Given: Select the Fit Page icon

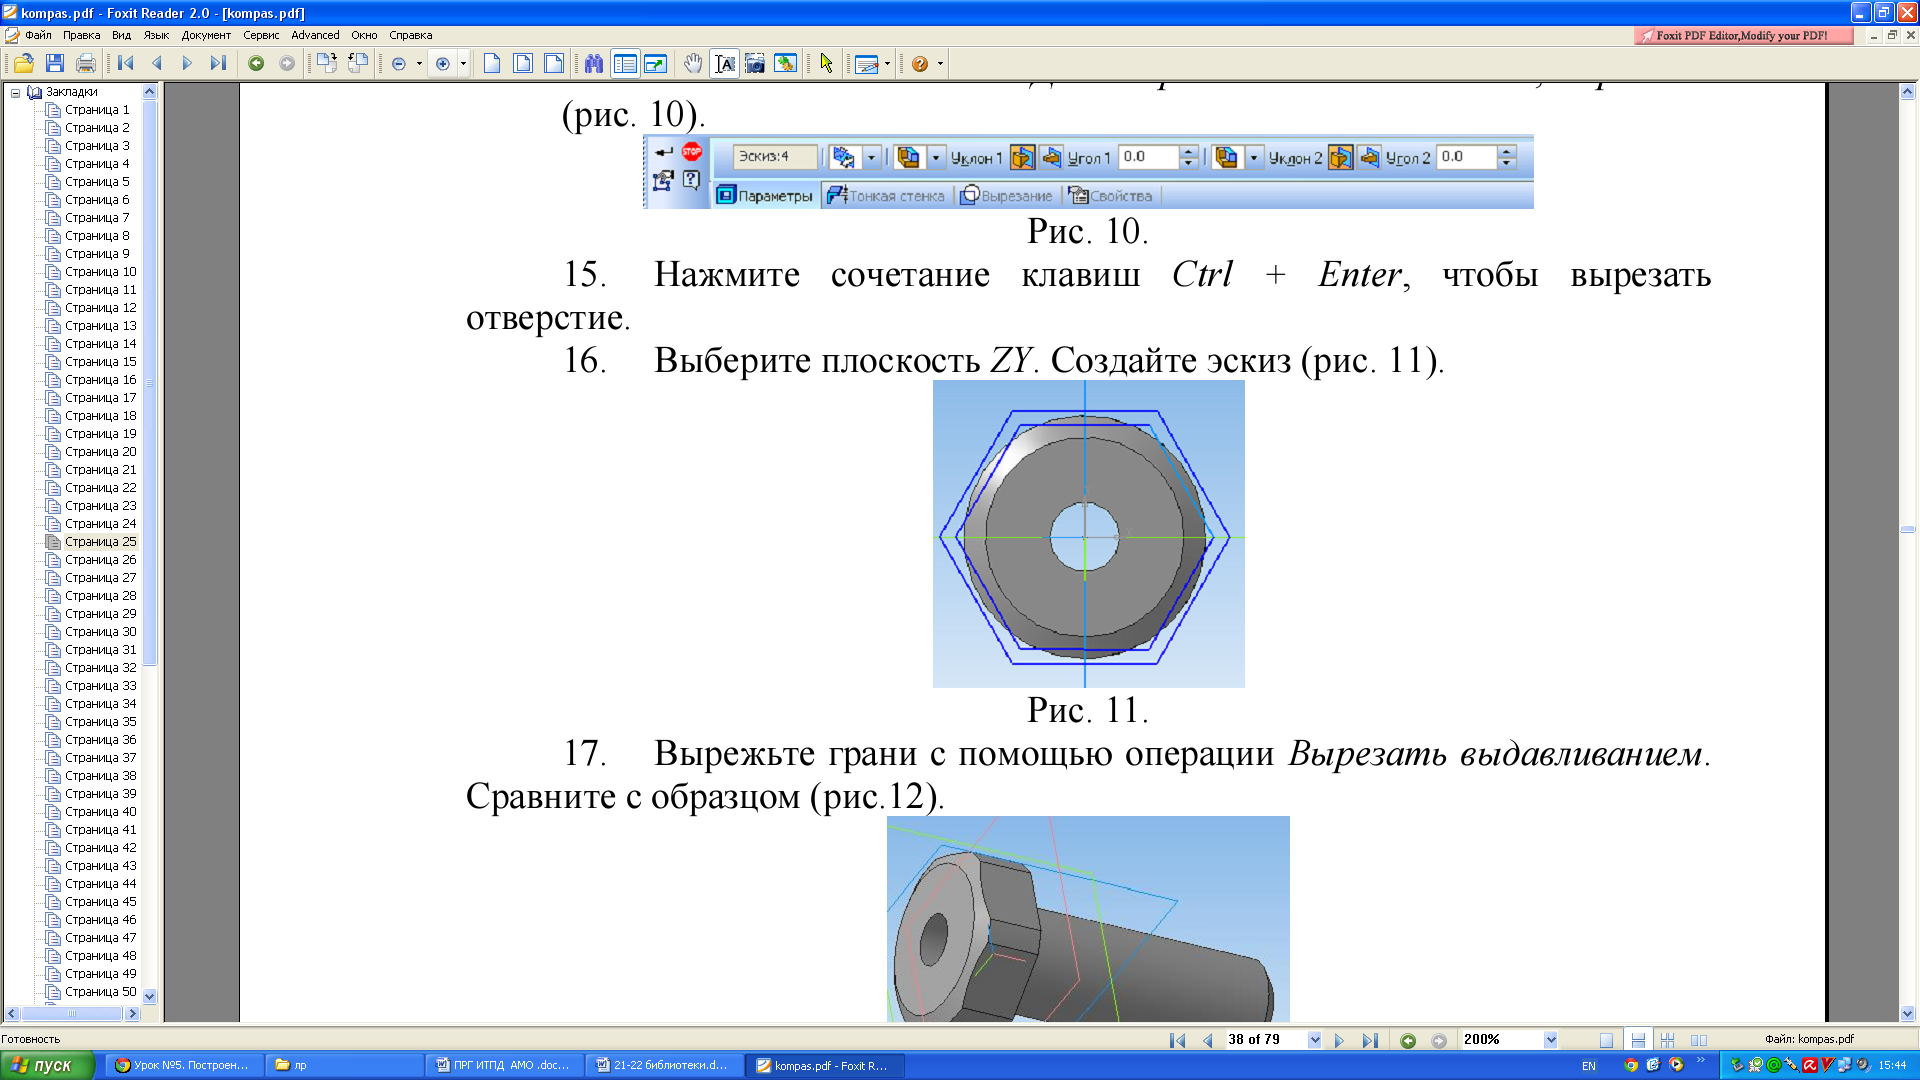Looking at the screenshot, I should pos(523,64).
